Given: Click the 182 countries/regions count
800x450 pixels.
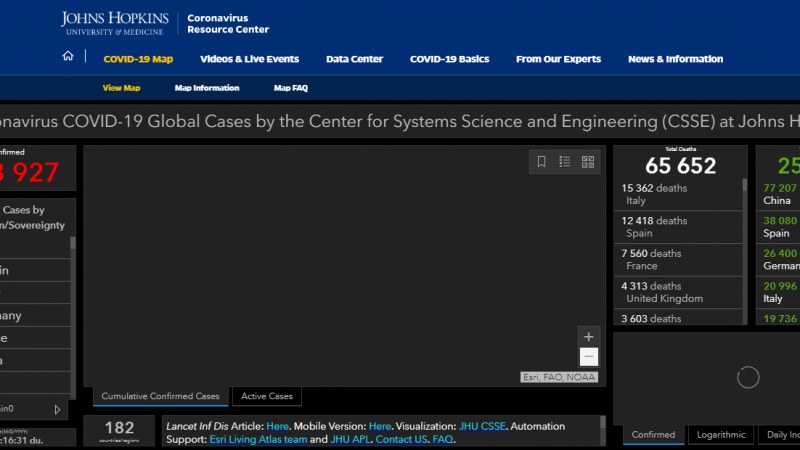Looking at the screenshot, I should coord(119,428).
